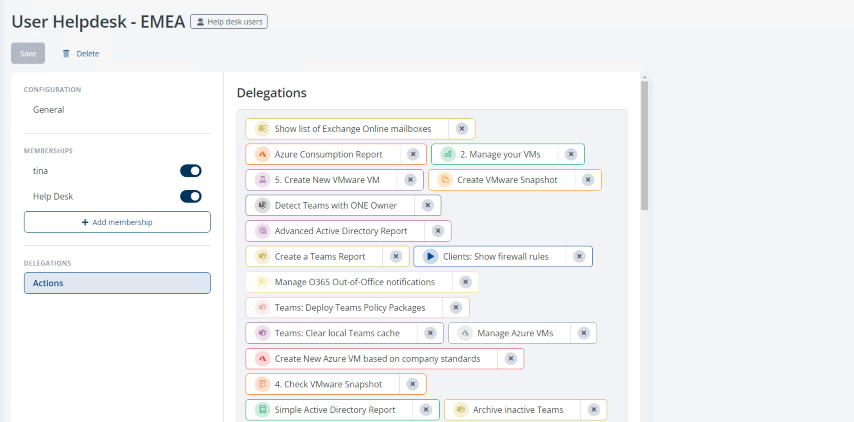Click the Create New VMware VM icon
The image size is (854, 422).
[x=263, y=180]
